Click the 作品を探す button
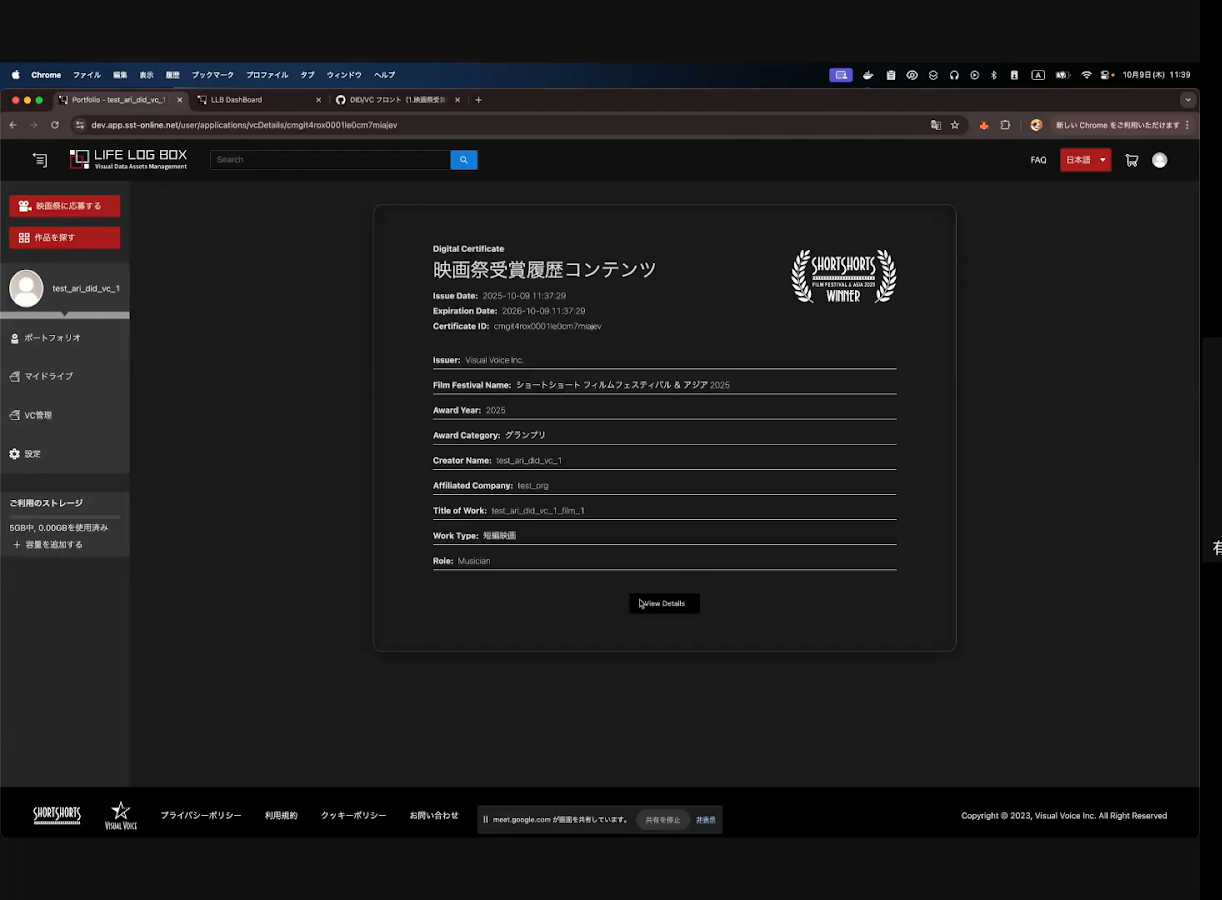The height and width of the screenshot is (900, 1222). (x=65, y=238)
